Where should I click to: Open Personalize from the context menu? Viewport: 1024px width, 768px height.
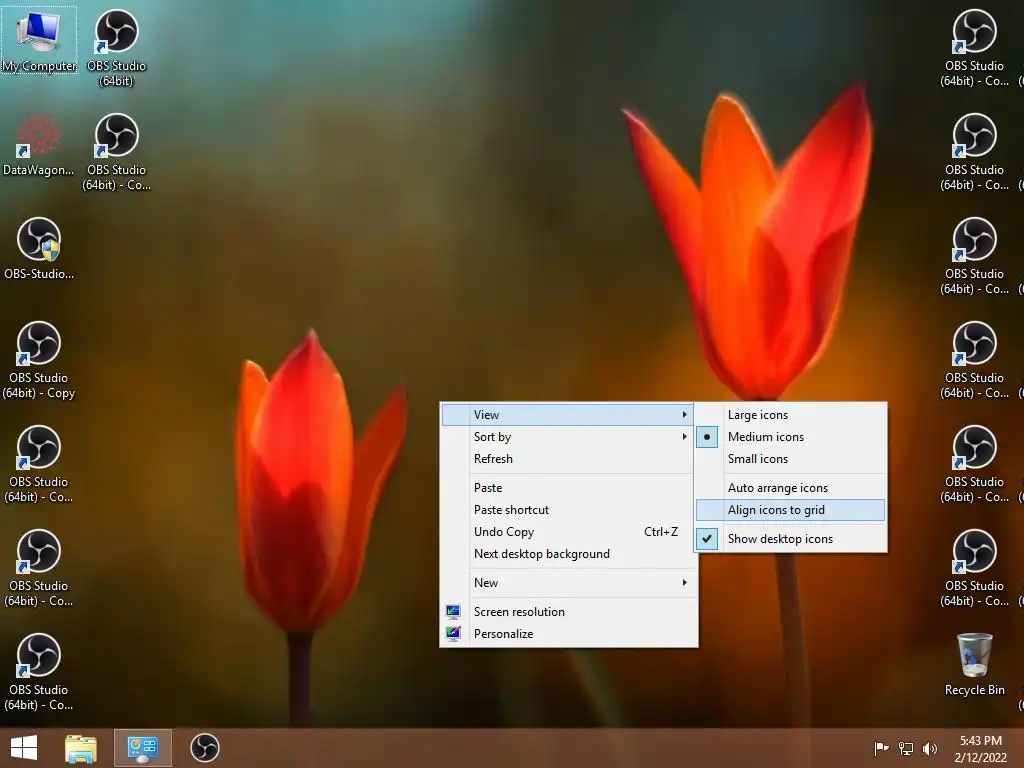[567, 634]
